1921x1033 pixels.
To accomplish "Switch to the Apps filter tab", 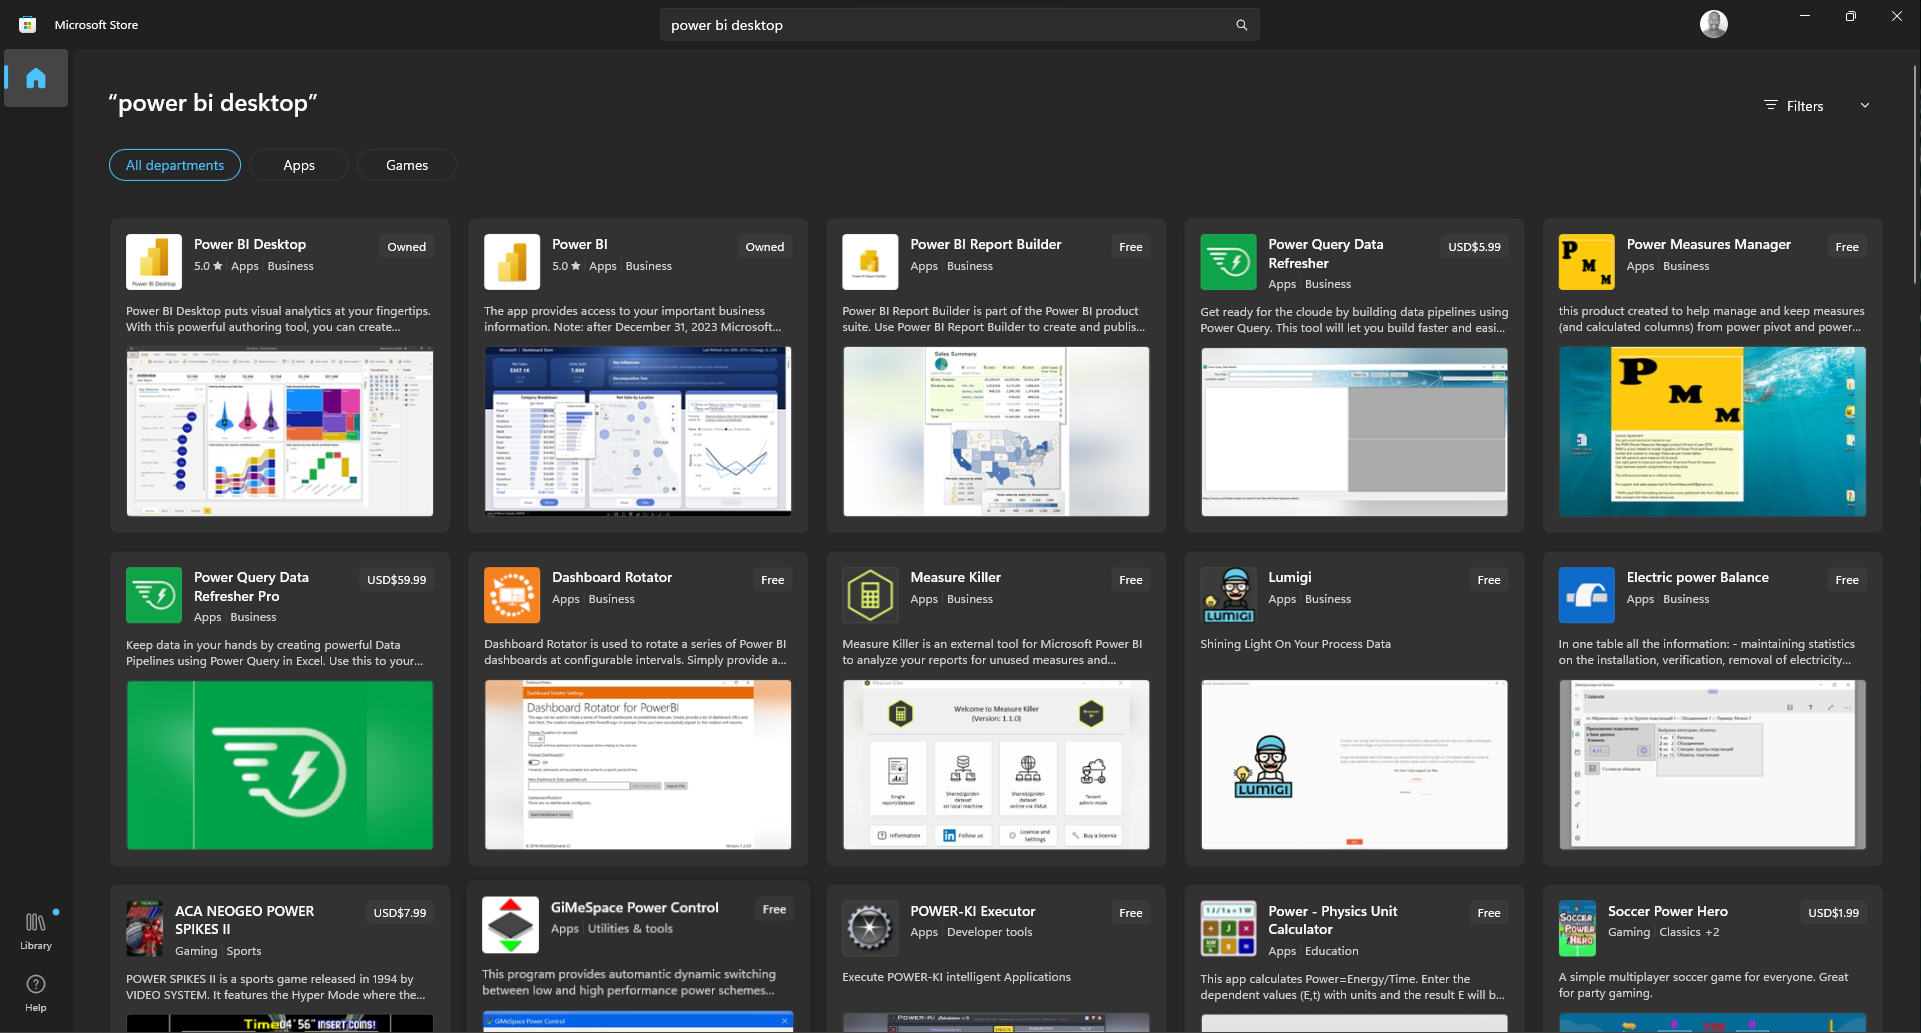I will pyautogui.click(x=299, y=165).
